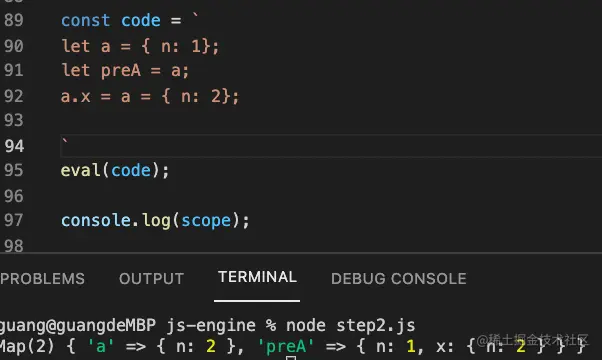Click line number 91 in gutter
This screenshot has height=360, width=602.
pos(14,71)
